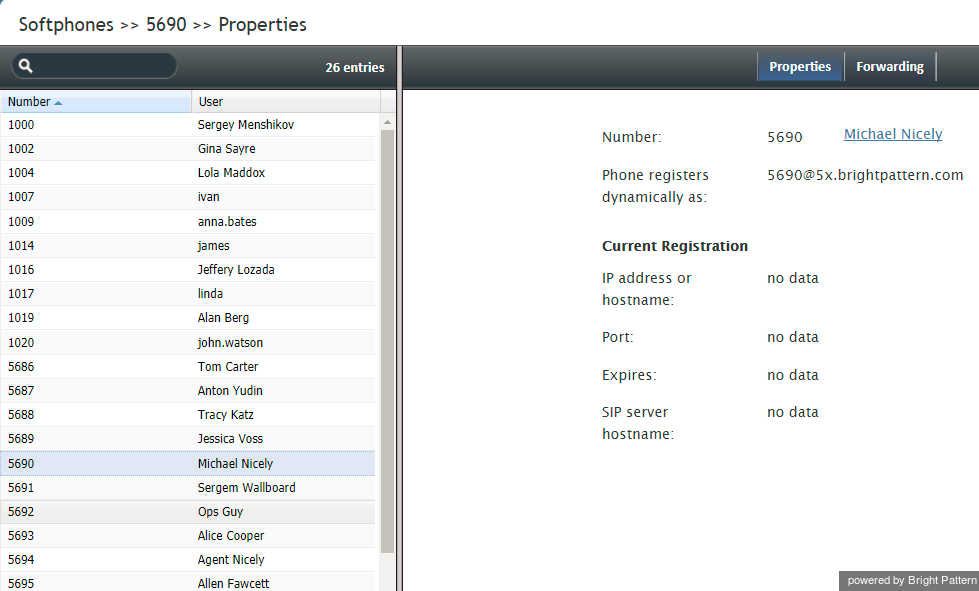Open the Michael Nicely user link

(893, 134)
